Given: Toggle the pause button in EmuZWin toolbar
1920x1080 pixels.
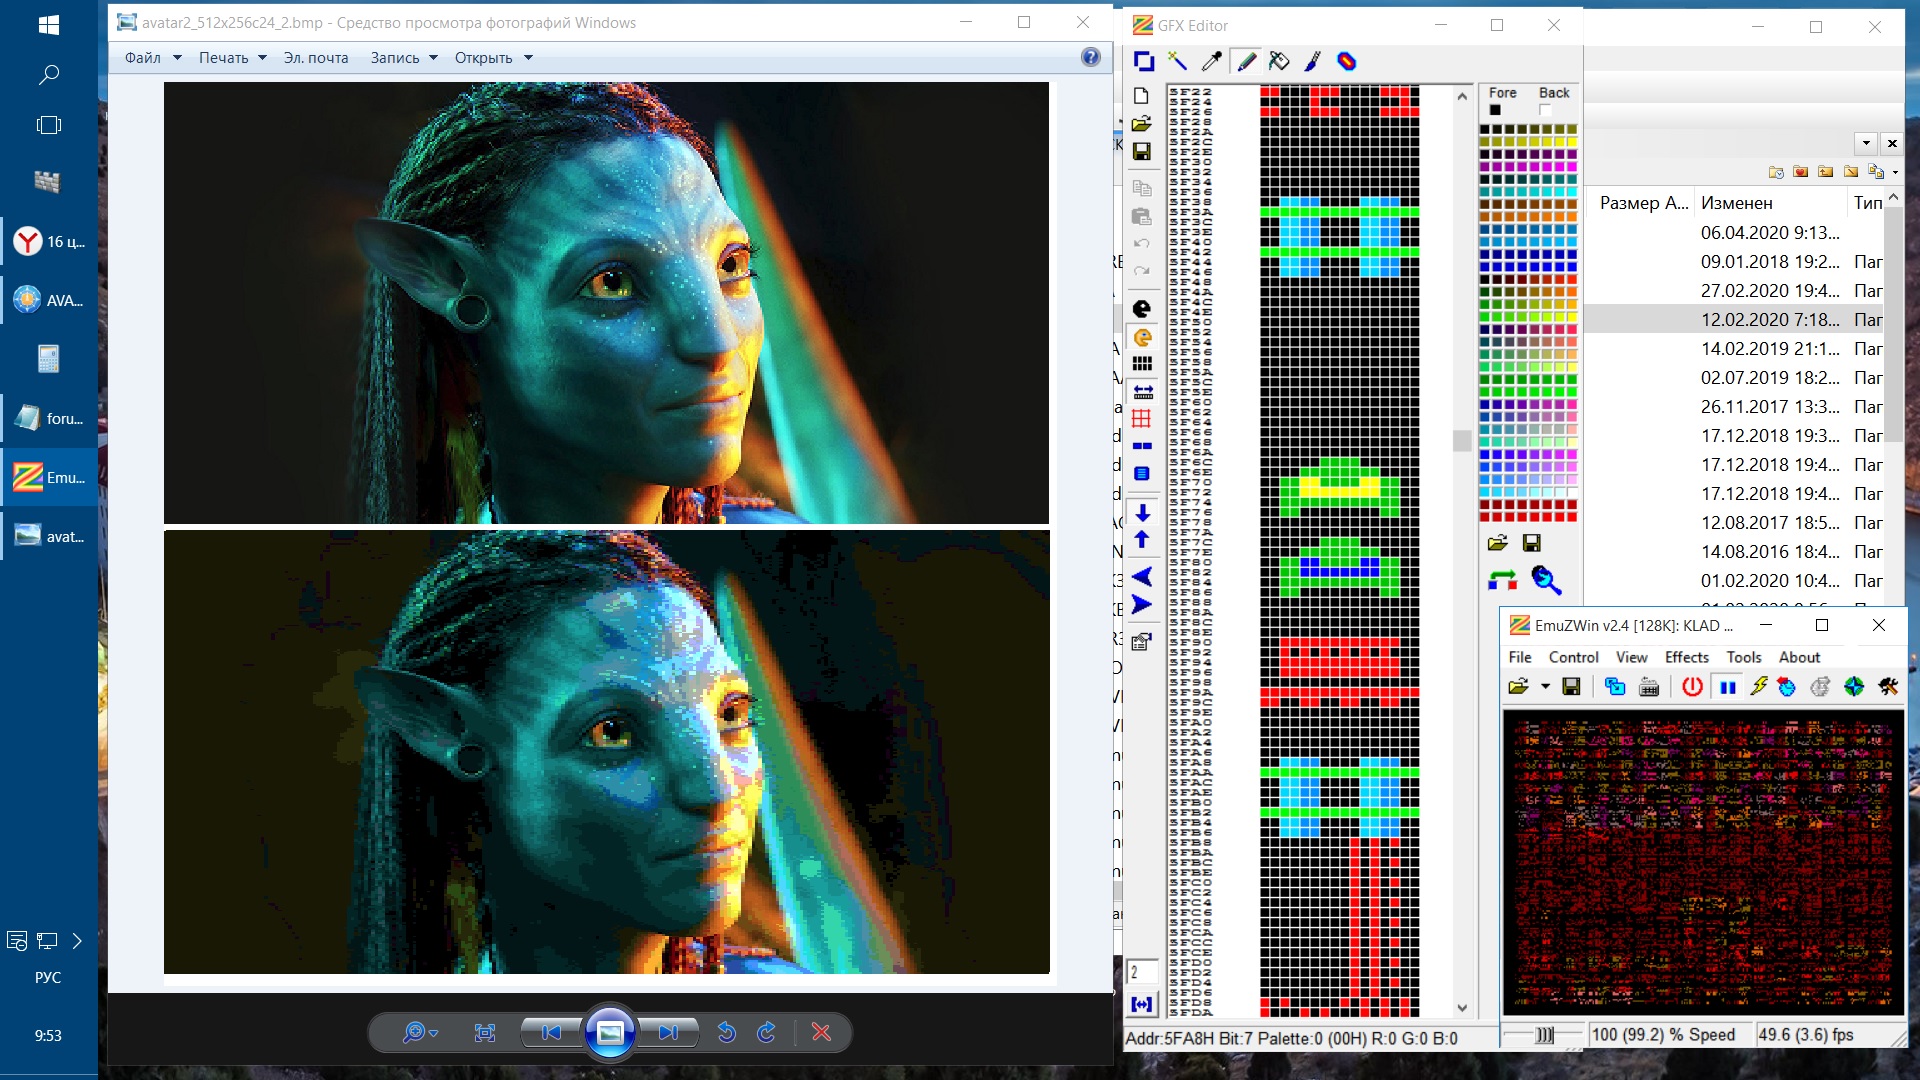Looking at the screenshot, I should [x=1727, y=687].
